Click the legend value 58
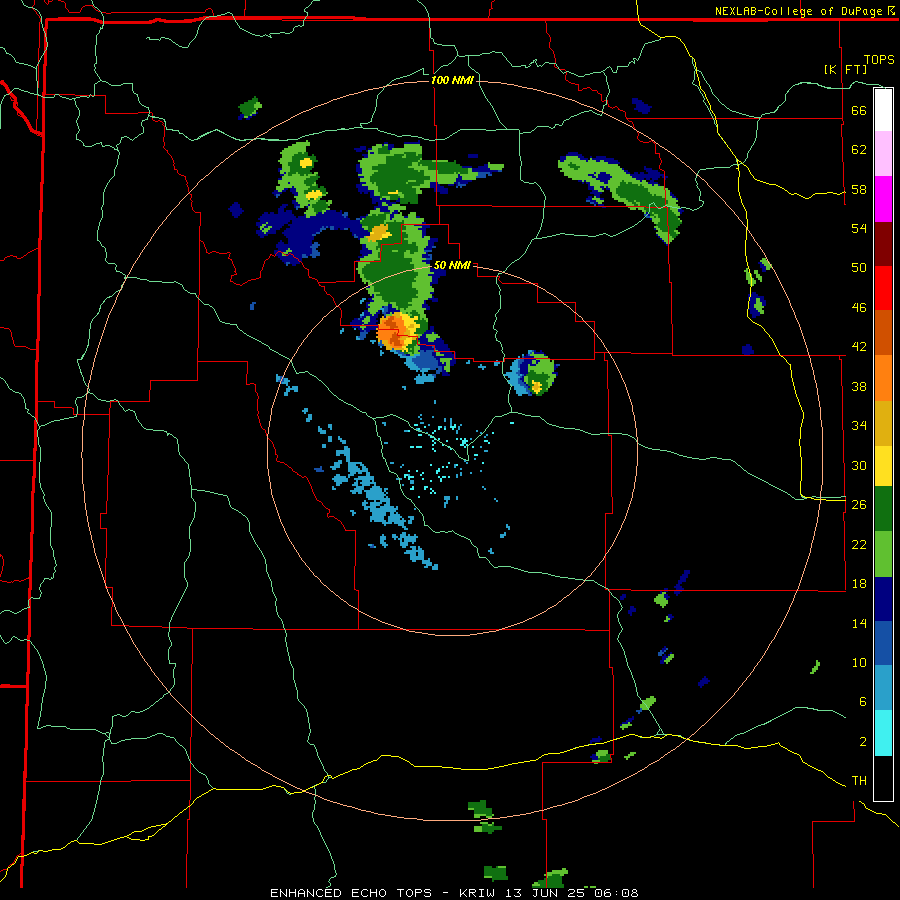This screenshot has height=900, width=900. pos(859,189)
